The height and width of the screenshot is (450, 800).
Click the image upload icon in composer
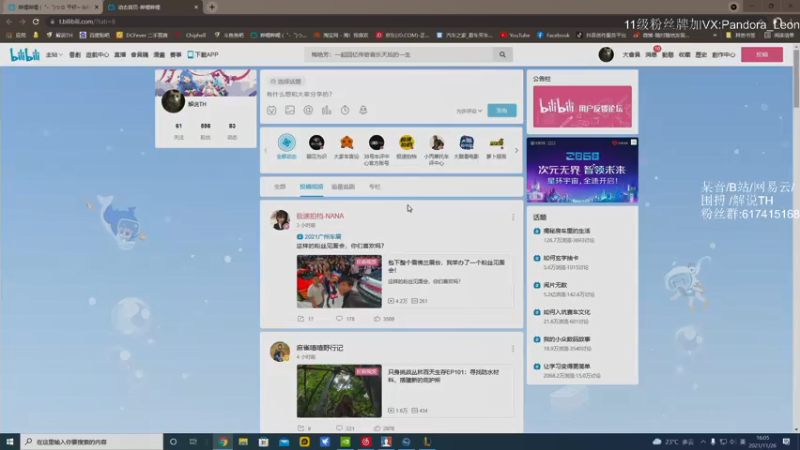coord(290,110)
